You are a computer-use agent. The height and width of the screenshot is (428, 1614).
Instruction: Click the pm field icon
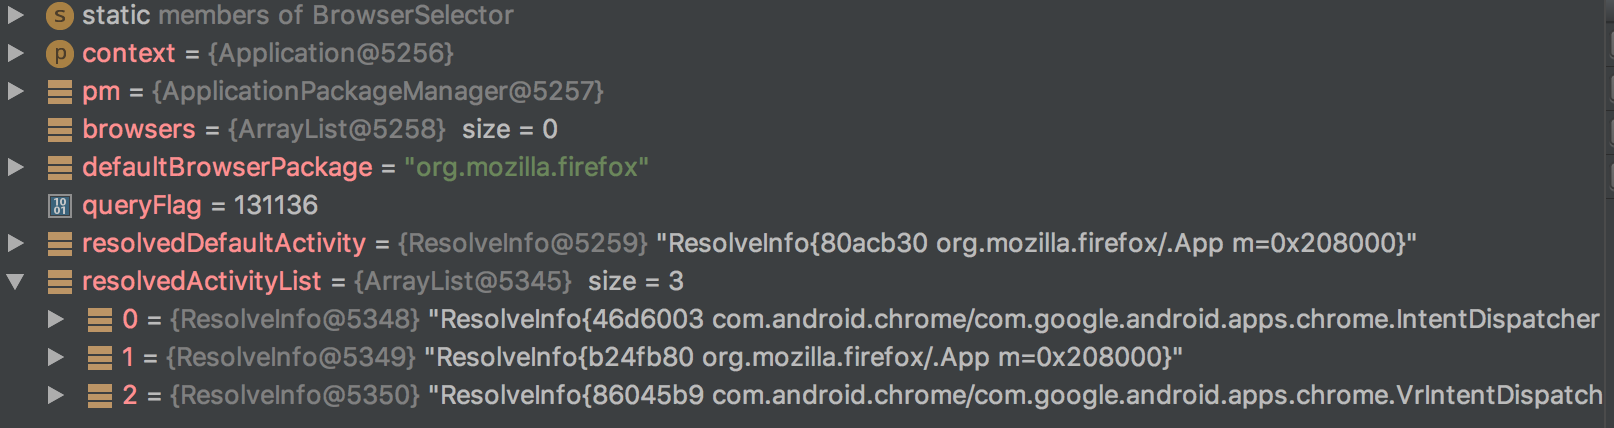60,92
